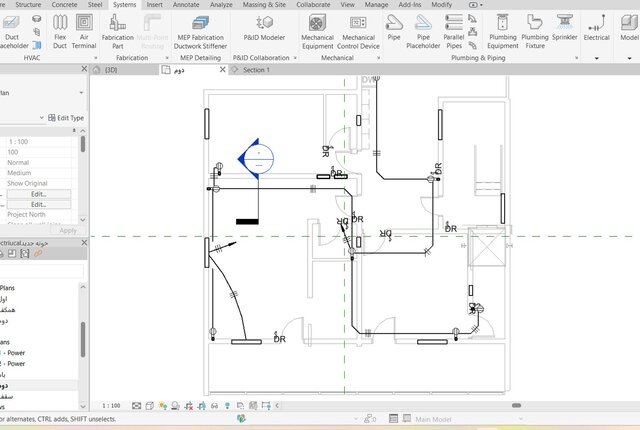Click the orange link icon in Project Browser

[x=38, y=254]
